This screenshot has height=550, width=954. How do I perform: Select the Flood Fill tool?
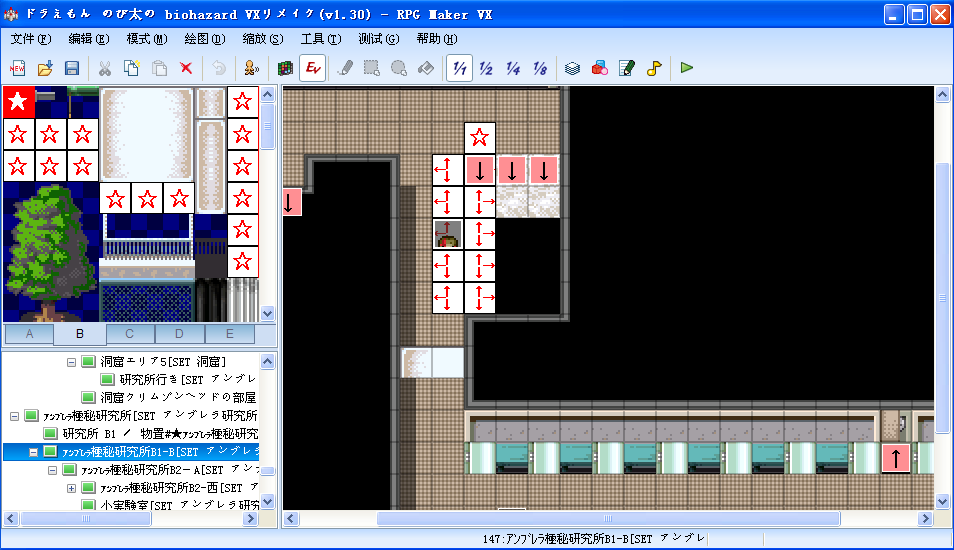tap(426, 68)
